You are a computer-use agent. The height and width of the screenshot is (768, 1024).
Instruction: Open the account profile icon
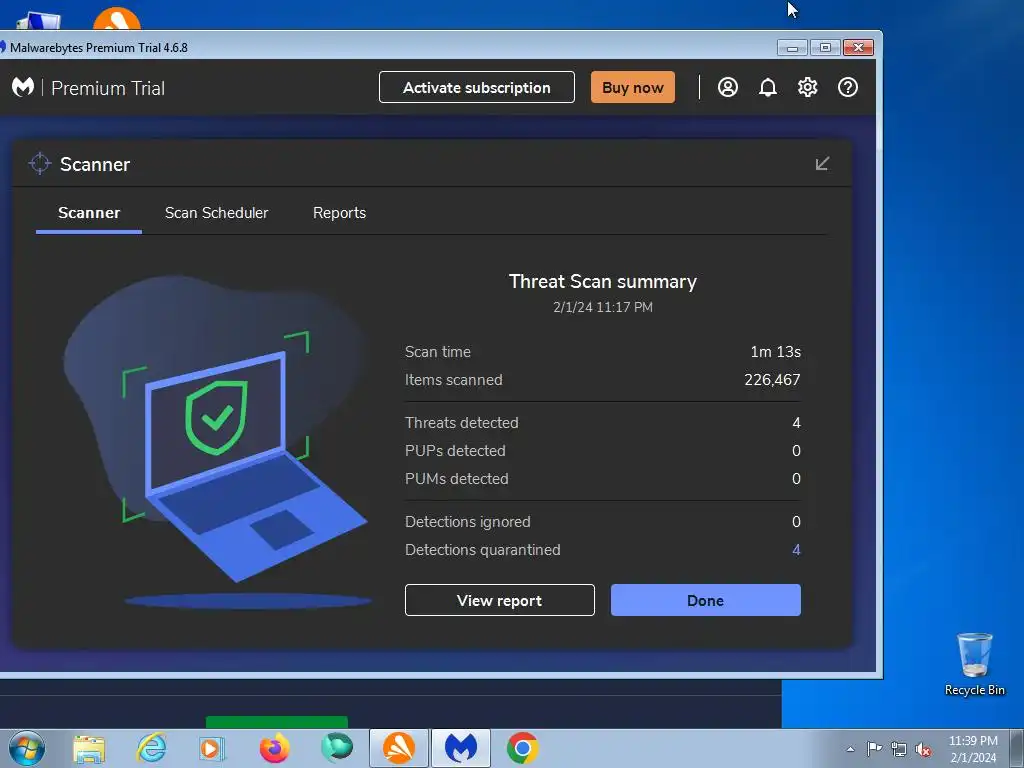[x=728, y=87]
